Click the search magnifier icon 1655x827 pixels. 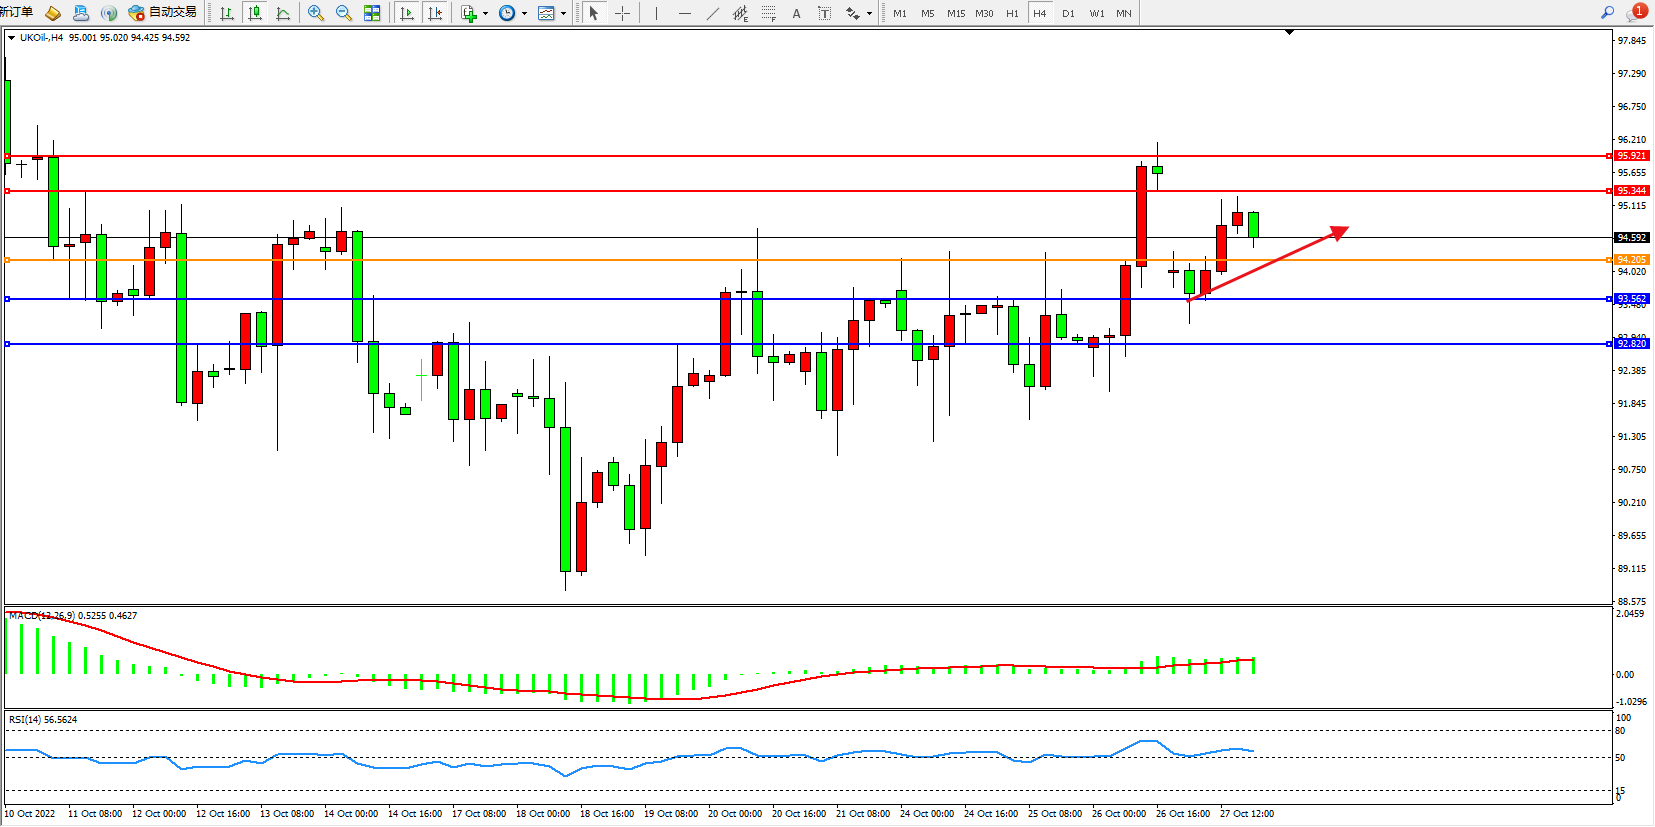point(1607,13)
